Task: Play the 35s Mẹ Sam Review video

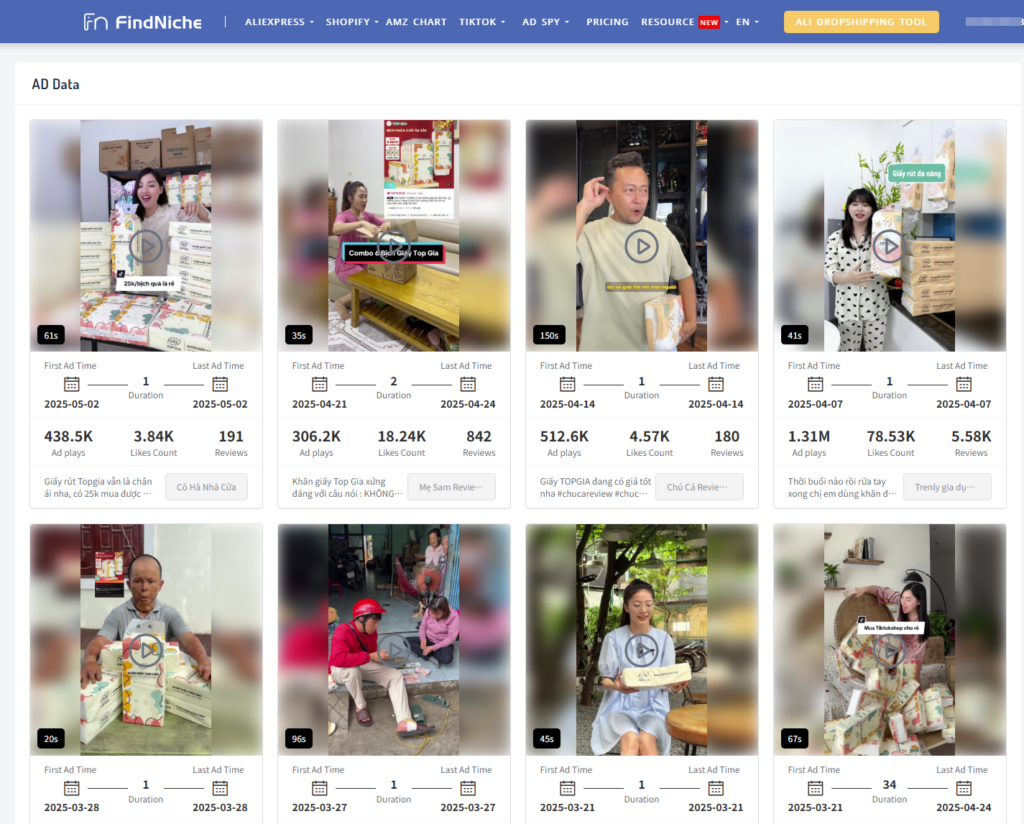Action: (x=394, y=246)
